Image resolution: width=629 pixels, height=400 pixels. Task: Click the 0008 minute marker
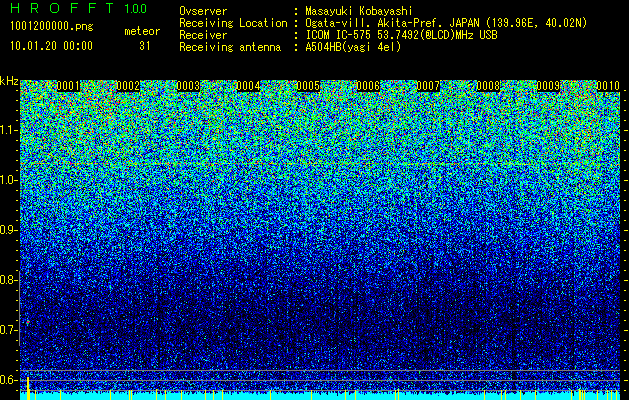point(488,86)
